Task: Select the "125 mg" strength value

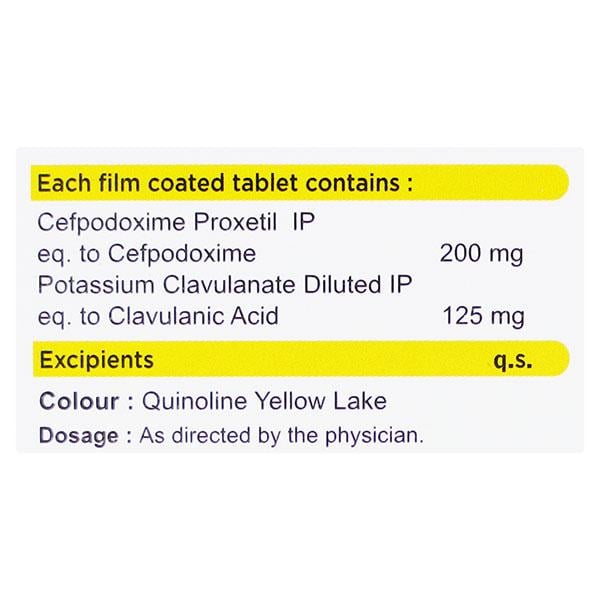Action: tap(483, 317)
